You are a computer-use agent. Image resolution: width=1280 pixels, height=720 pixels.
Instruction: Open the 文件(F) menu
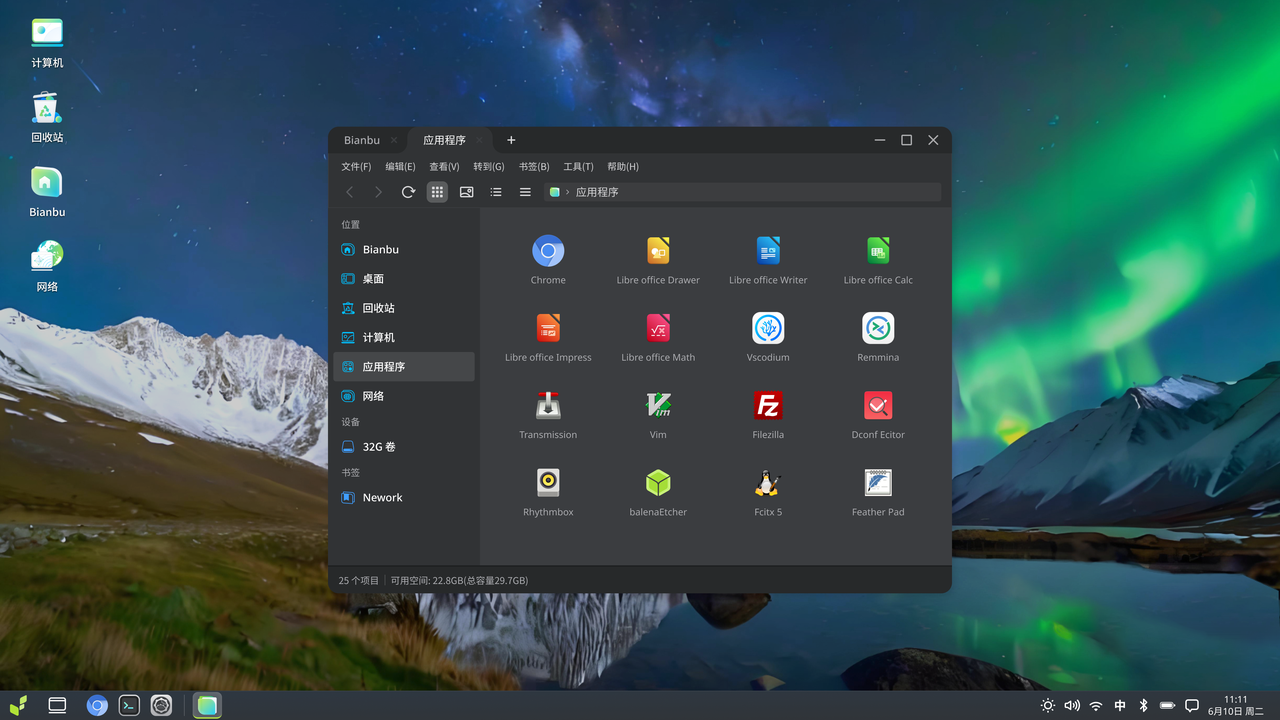point(356,167)
